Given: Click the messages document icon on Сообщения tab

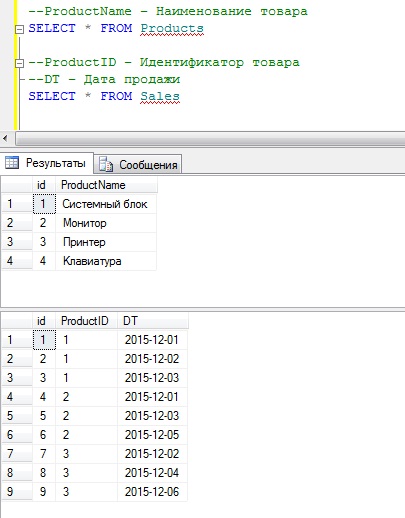Looking at the screenshot, I should click(106, 164).
